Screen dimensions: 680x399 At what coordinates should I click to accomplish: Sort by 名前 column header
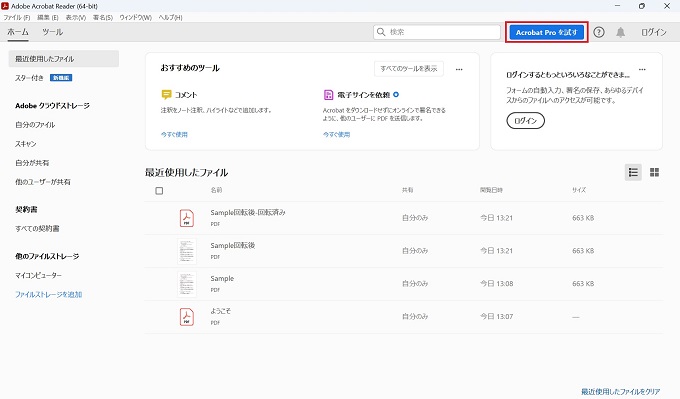point(216,190)
